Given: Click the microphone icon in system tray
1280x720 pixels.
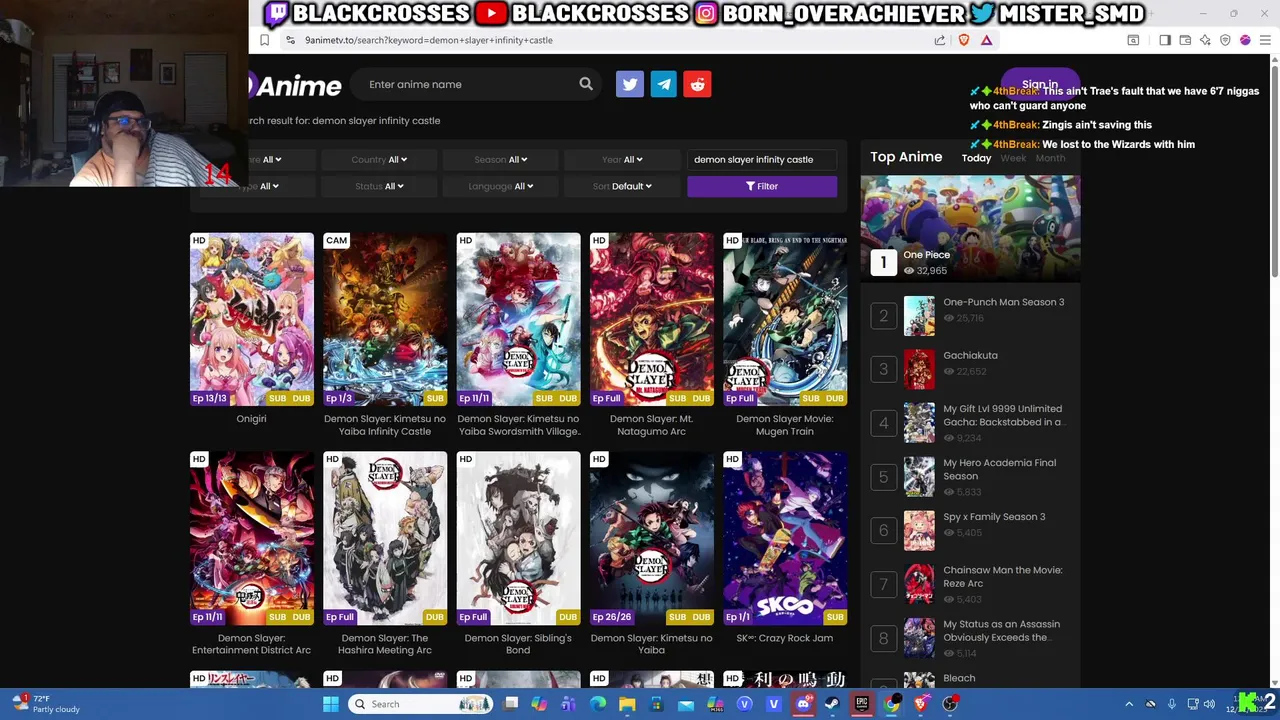Looking at the screenshot, I should pos(1171,704).
